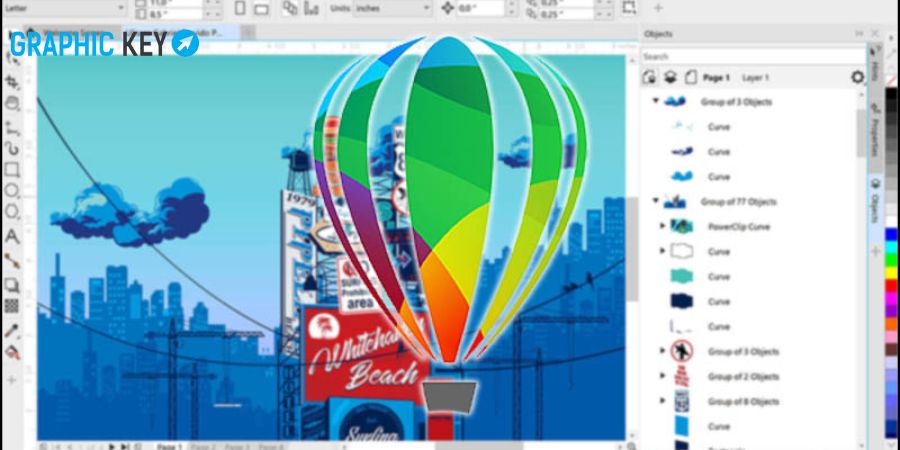
Task: Select the Polygon tool
Action: click(12, 212)
